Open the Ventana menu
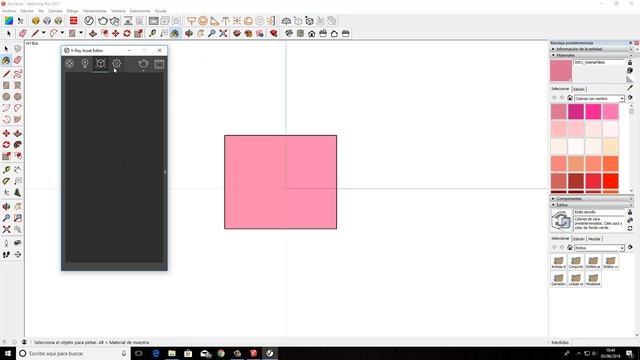This screenshot has height=360, width=640. pyautogui.click(x=118, y=11)
